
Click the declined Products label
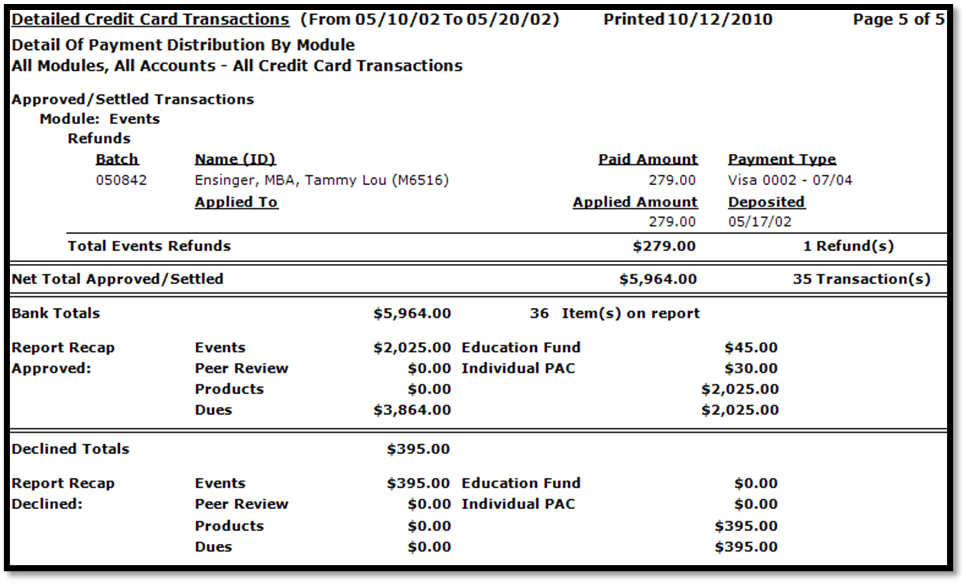(x=229, y=526)
